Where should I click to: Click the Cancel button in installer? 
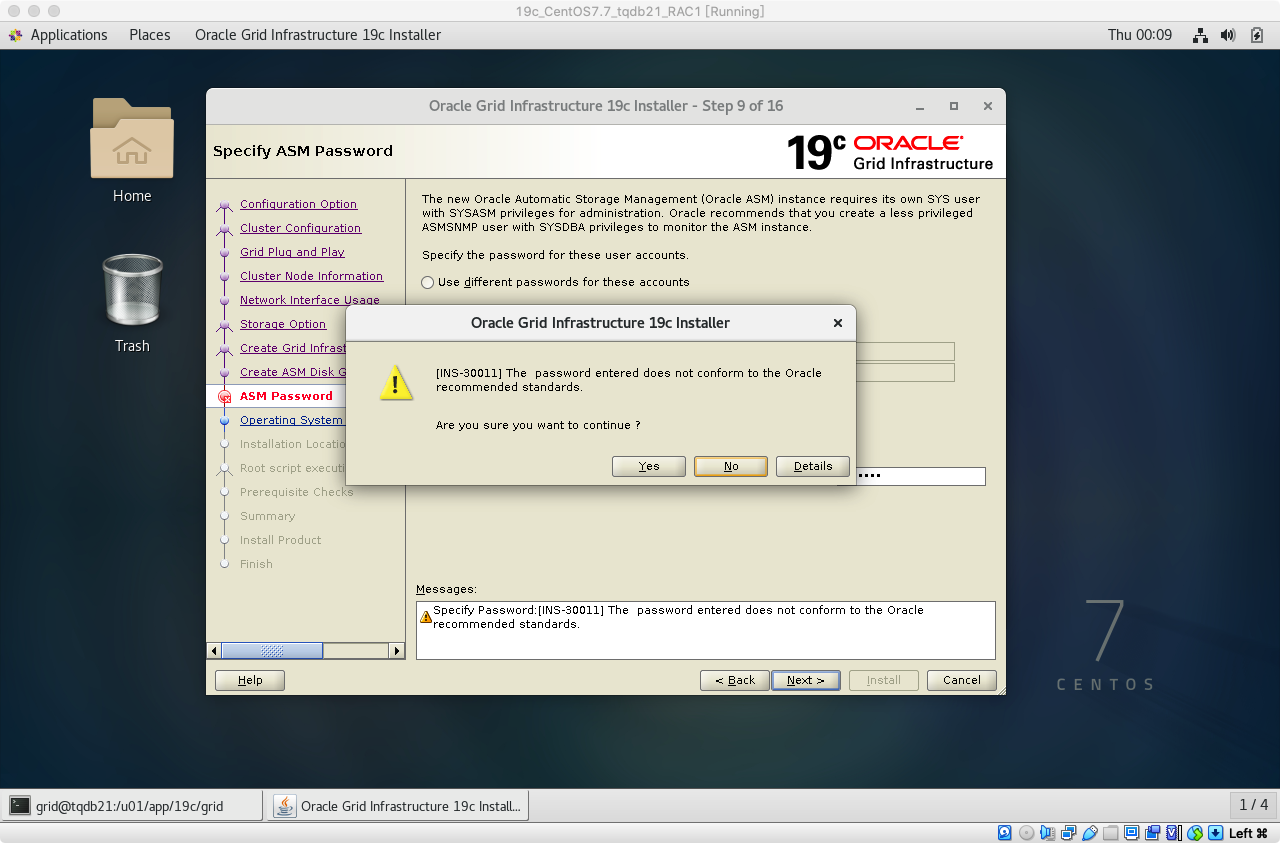coord(962,680)
